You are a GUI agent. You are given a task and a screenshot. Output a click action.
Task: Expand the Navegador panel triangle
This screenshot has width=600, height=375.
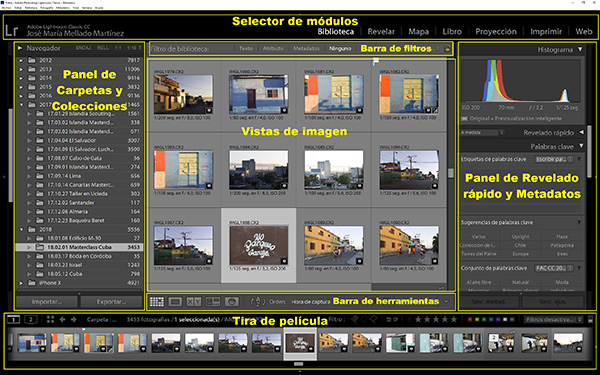click(x=20, y=48)
